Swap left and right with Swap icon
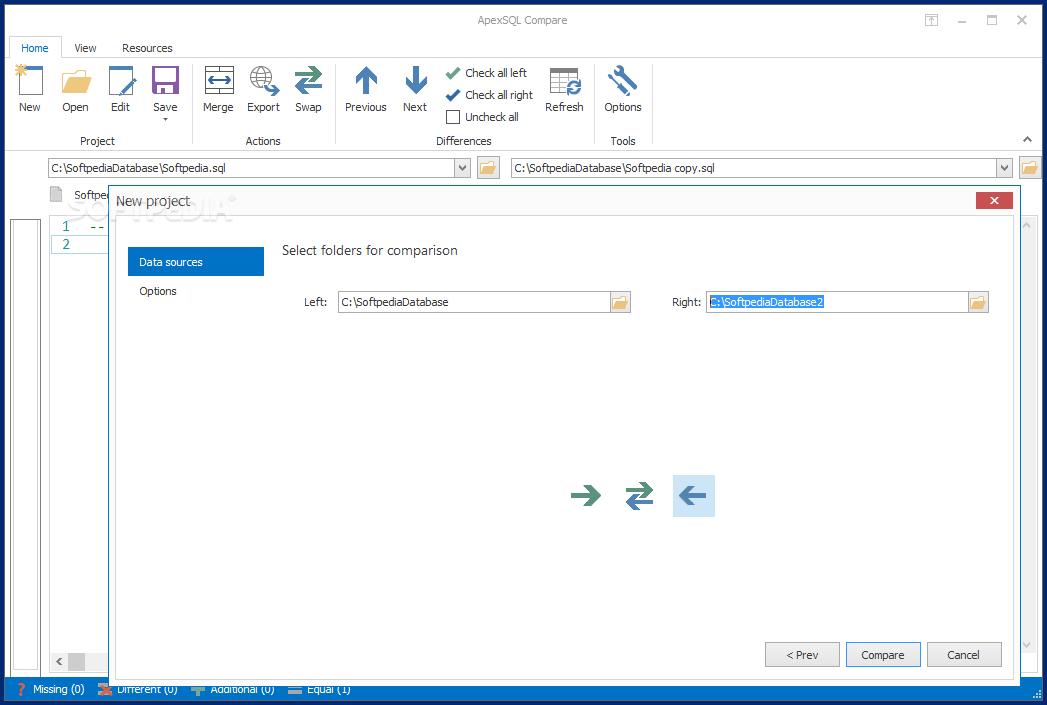The width and height of the screenshot is (1047, 705). pyautogui.click(x=308, y=89)
